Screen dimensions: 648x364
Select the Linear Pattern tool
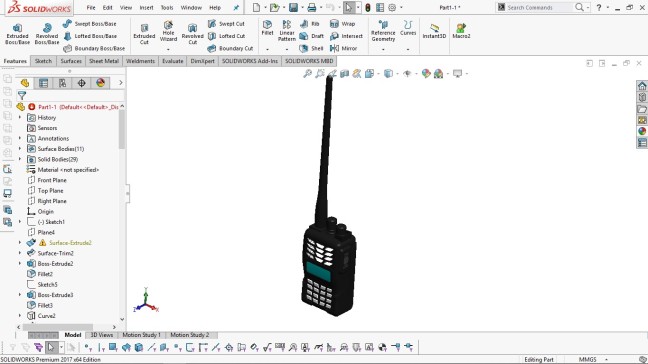[287, 31]
